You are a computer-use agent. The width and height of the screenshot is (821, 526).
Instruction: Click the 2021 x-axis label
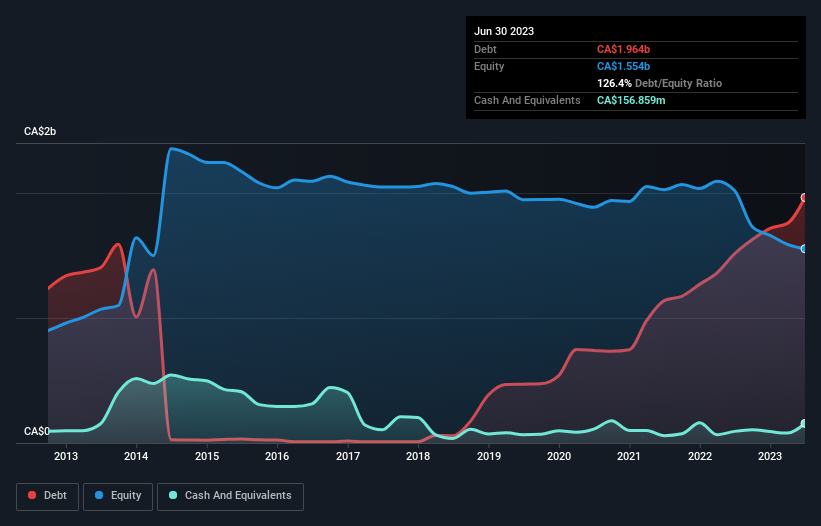629,456
